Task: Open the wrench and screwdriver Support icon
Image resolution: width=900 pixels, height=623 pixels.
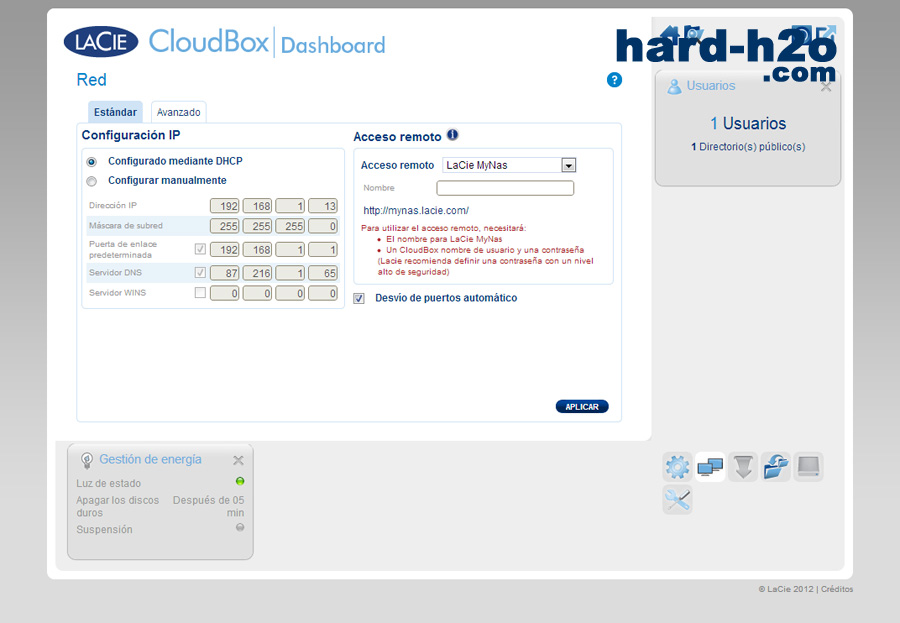Action: (677, 500)
